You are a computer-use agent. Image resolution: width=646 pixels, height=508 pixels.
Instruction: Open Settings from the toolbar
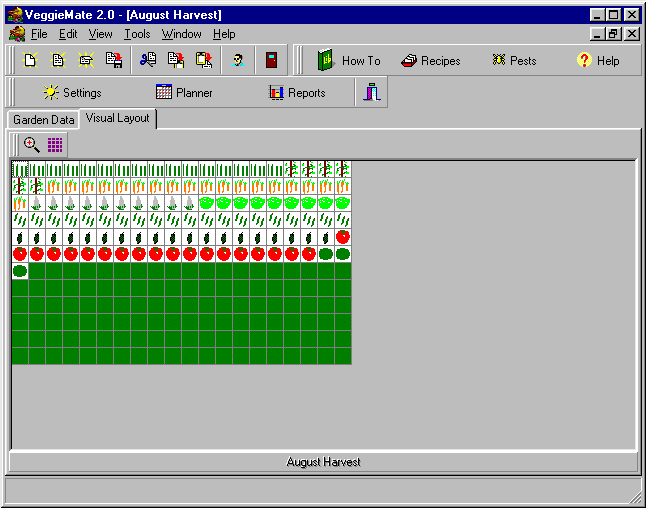[72, 93]
